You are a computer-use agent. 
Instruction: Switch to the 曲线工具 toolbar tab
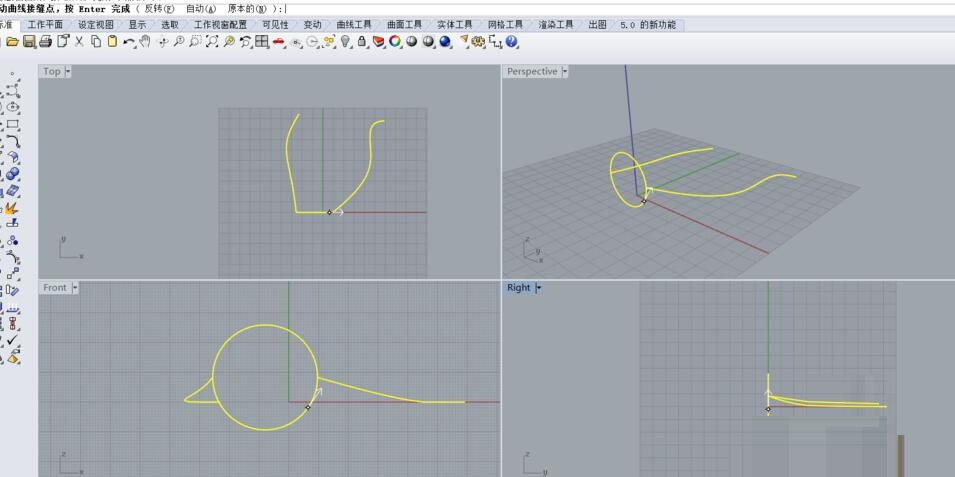pyautogui.click(x=353, y=25)
